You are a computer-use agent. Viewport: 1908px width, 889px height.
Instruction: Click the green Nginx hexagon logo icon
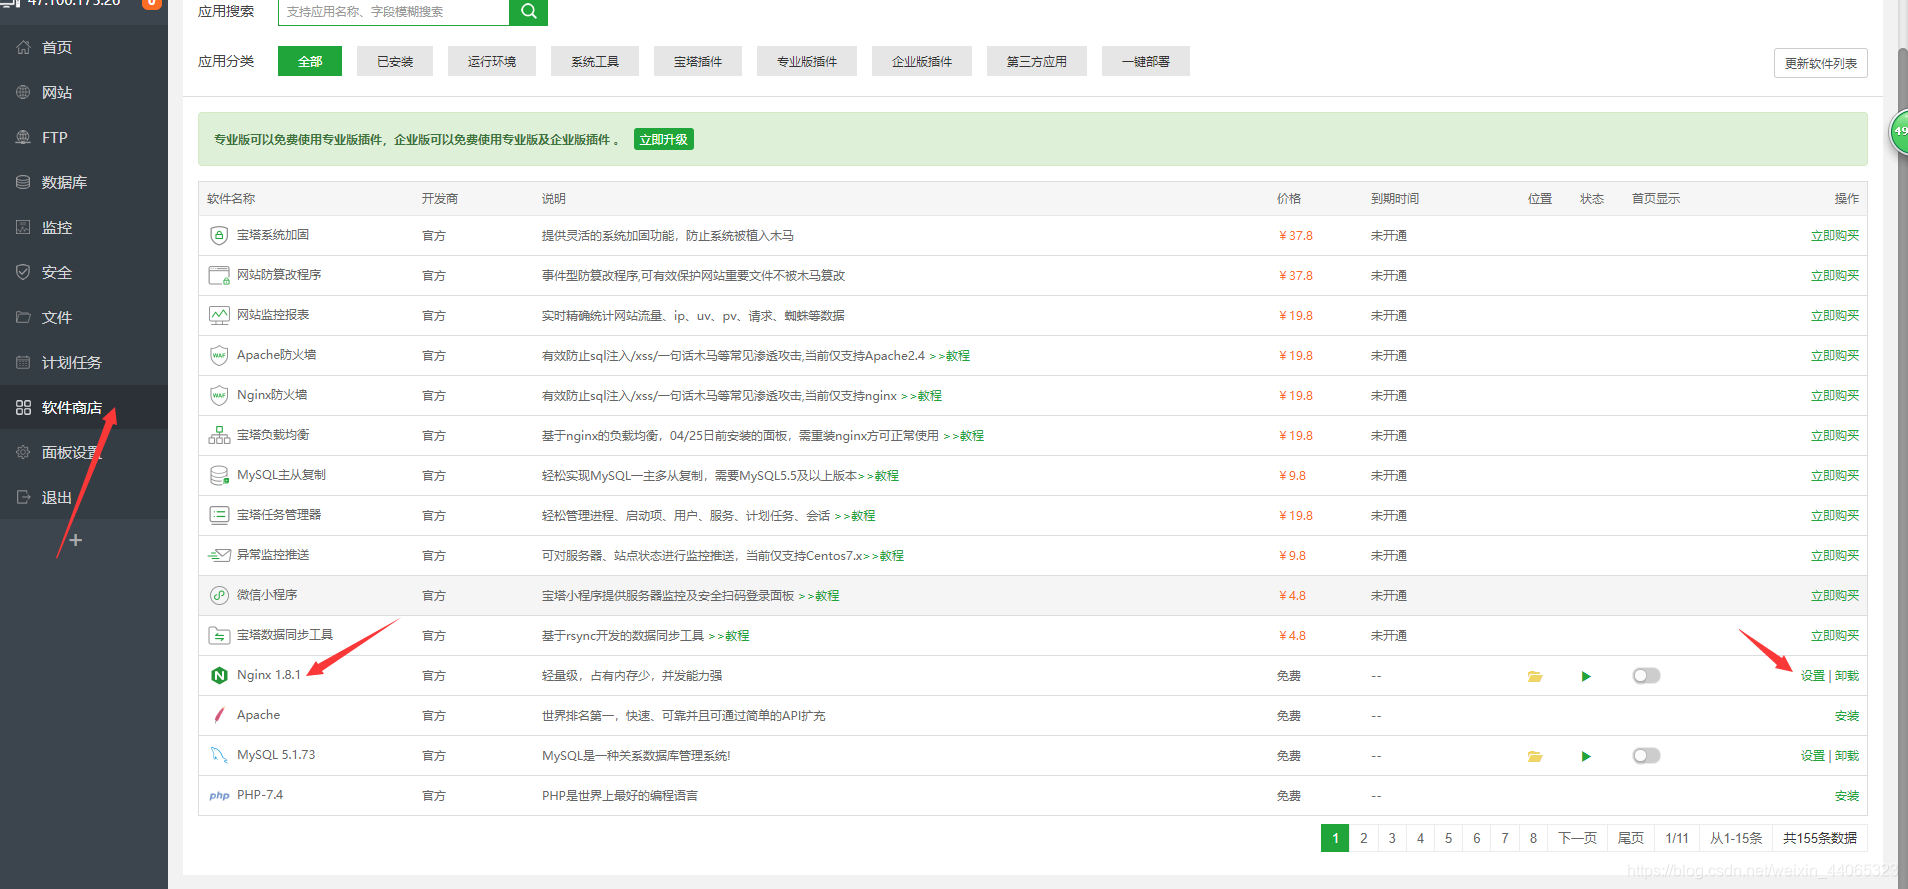[x=219, y=675]
